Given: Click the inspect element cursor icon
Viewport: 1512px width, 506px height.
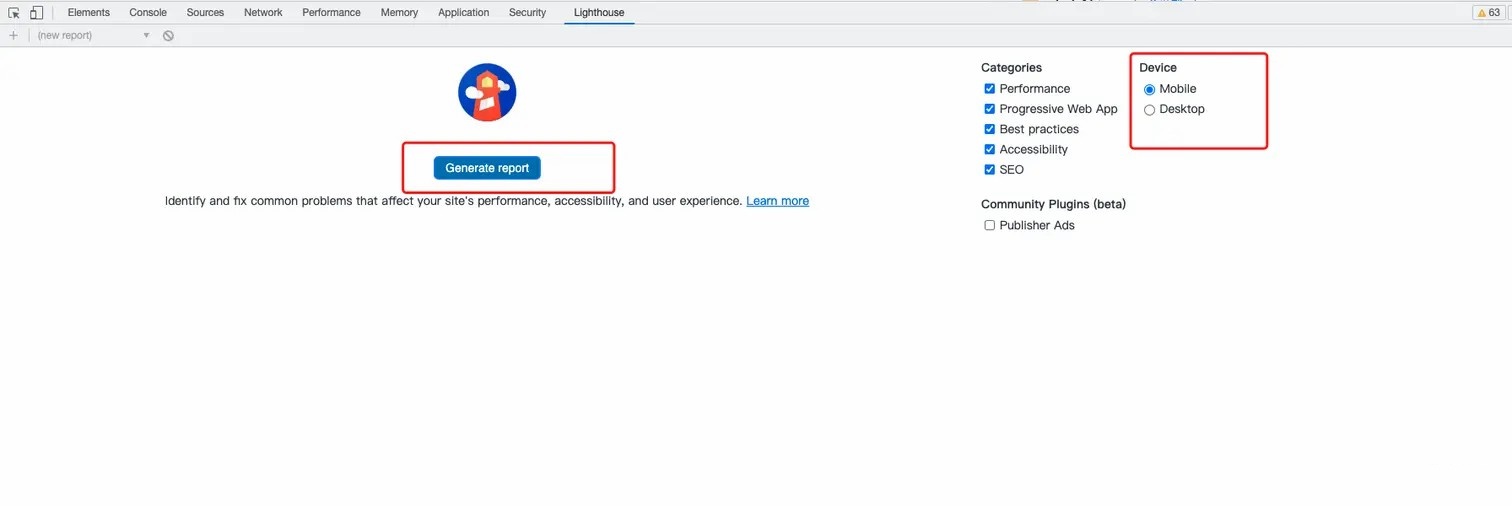Looking at the screenshot, I should 14,13.
